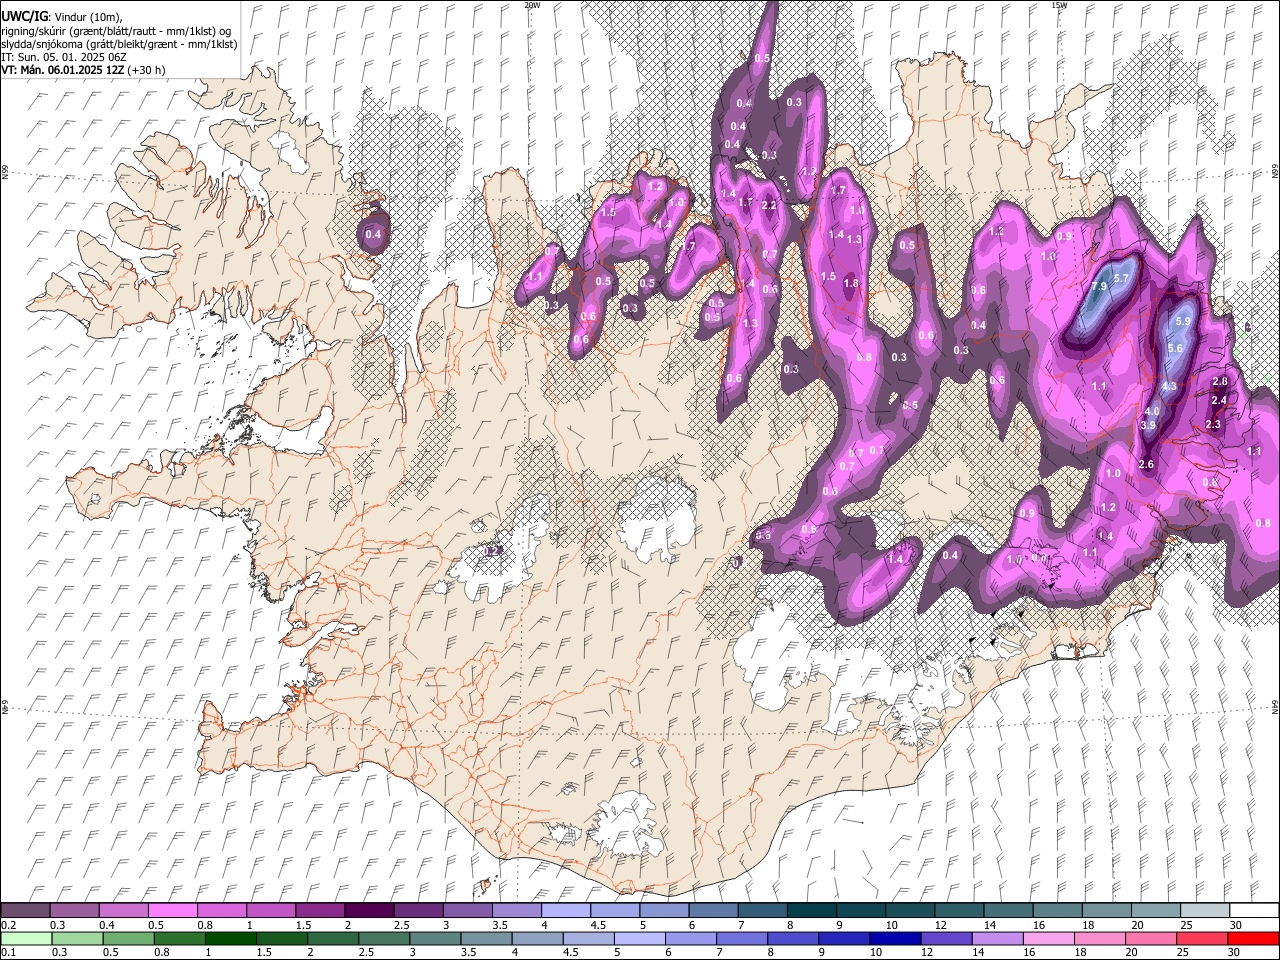Click the 'rigning/skúrir' description line
Image resolution: width=1280 pixels, height=960 pixels.
point(115,31)
